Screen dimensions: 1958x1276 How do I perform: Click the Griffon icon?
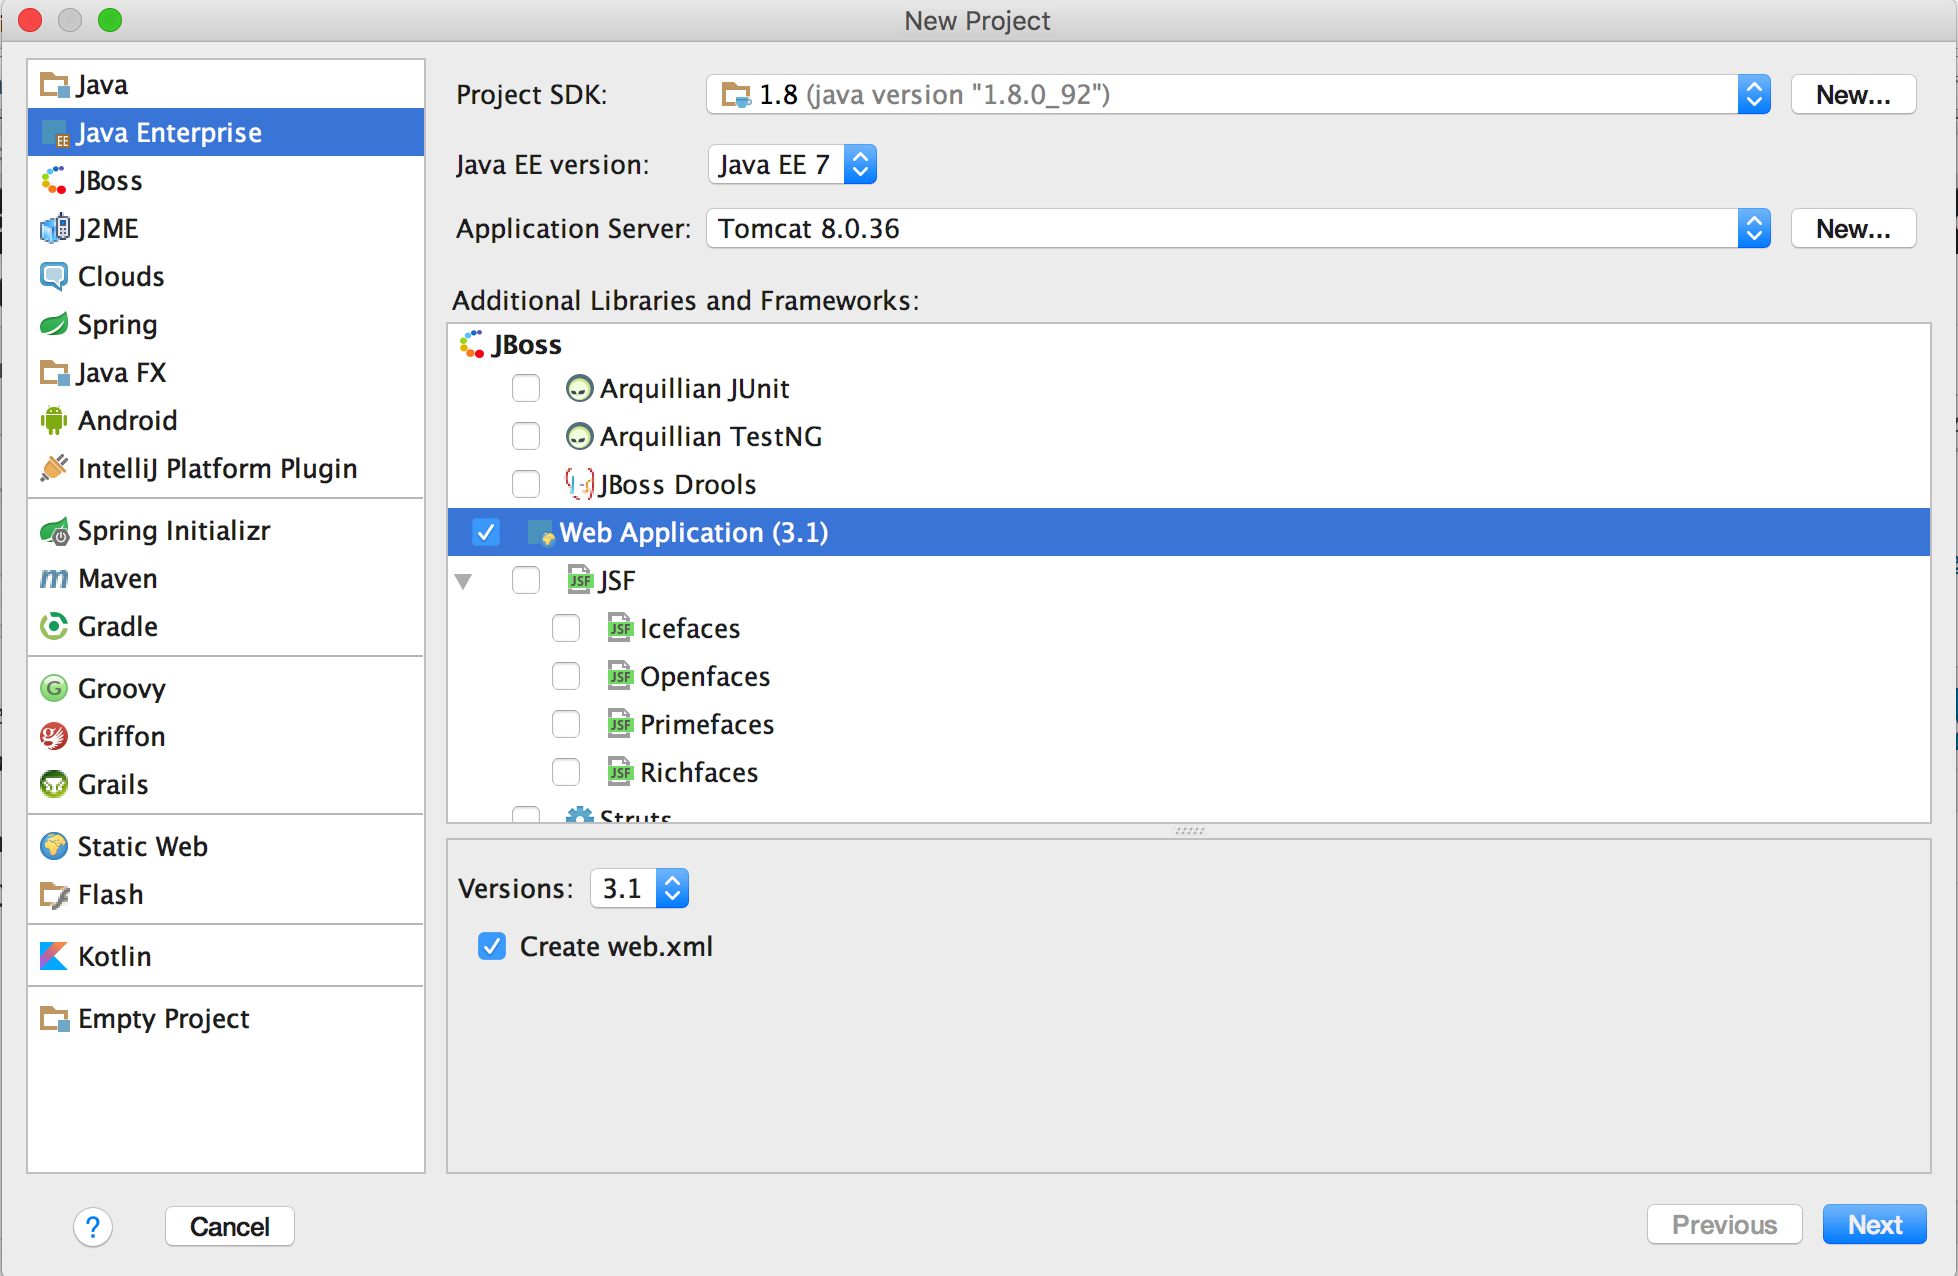(54, 737)
